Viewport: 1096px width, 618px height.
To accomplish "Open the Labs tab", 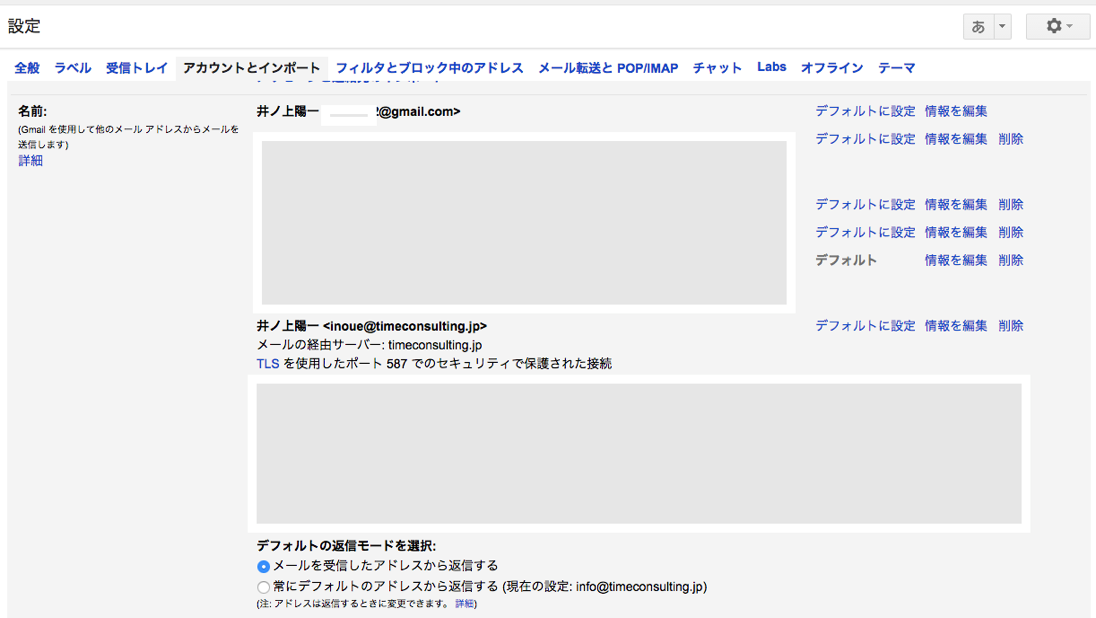I will click(x=772, y=67).
